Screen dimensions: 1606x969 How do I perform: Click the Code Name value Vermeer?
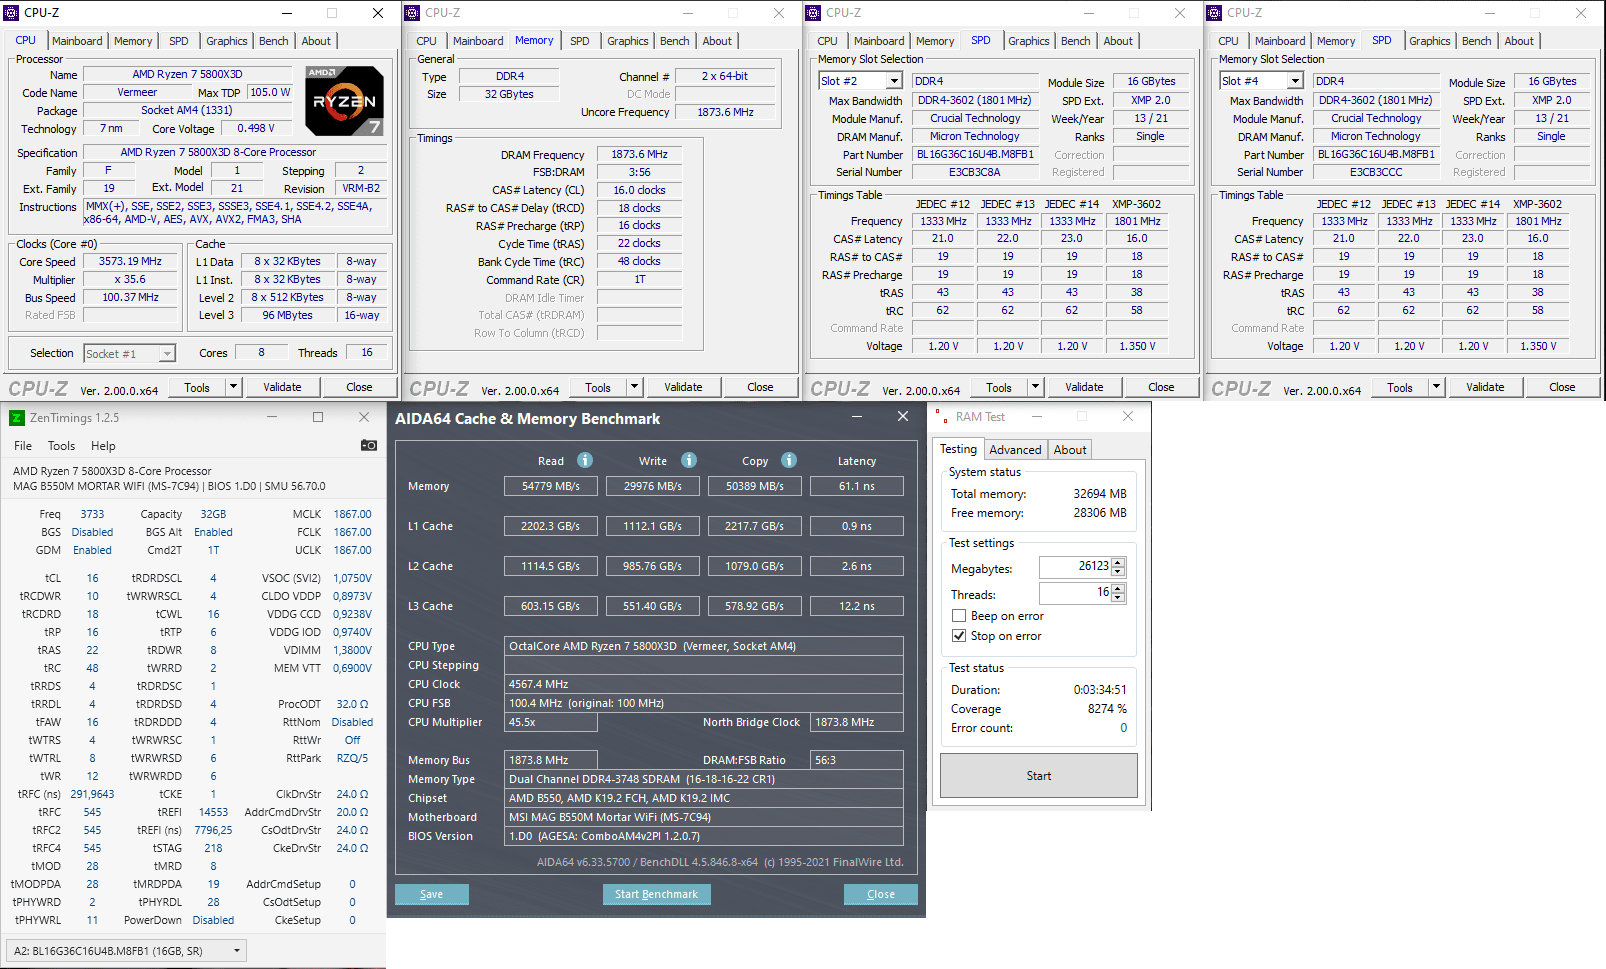pos(137,92)
